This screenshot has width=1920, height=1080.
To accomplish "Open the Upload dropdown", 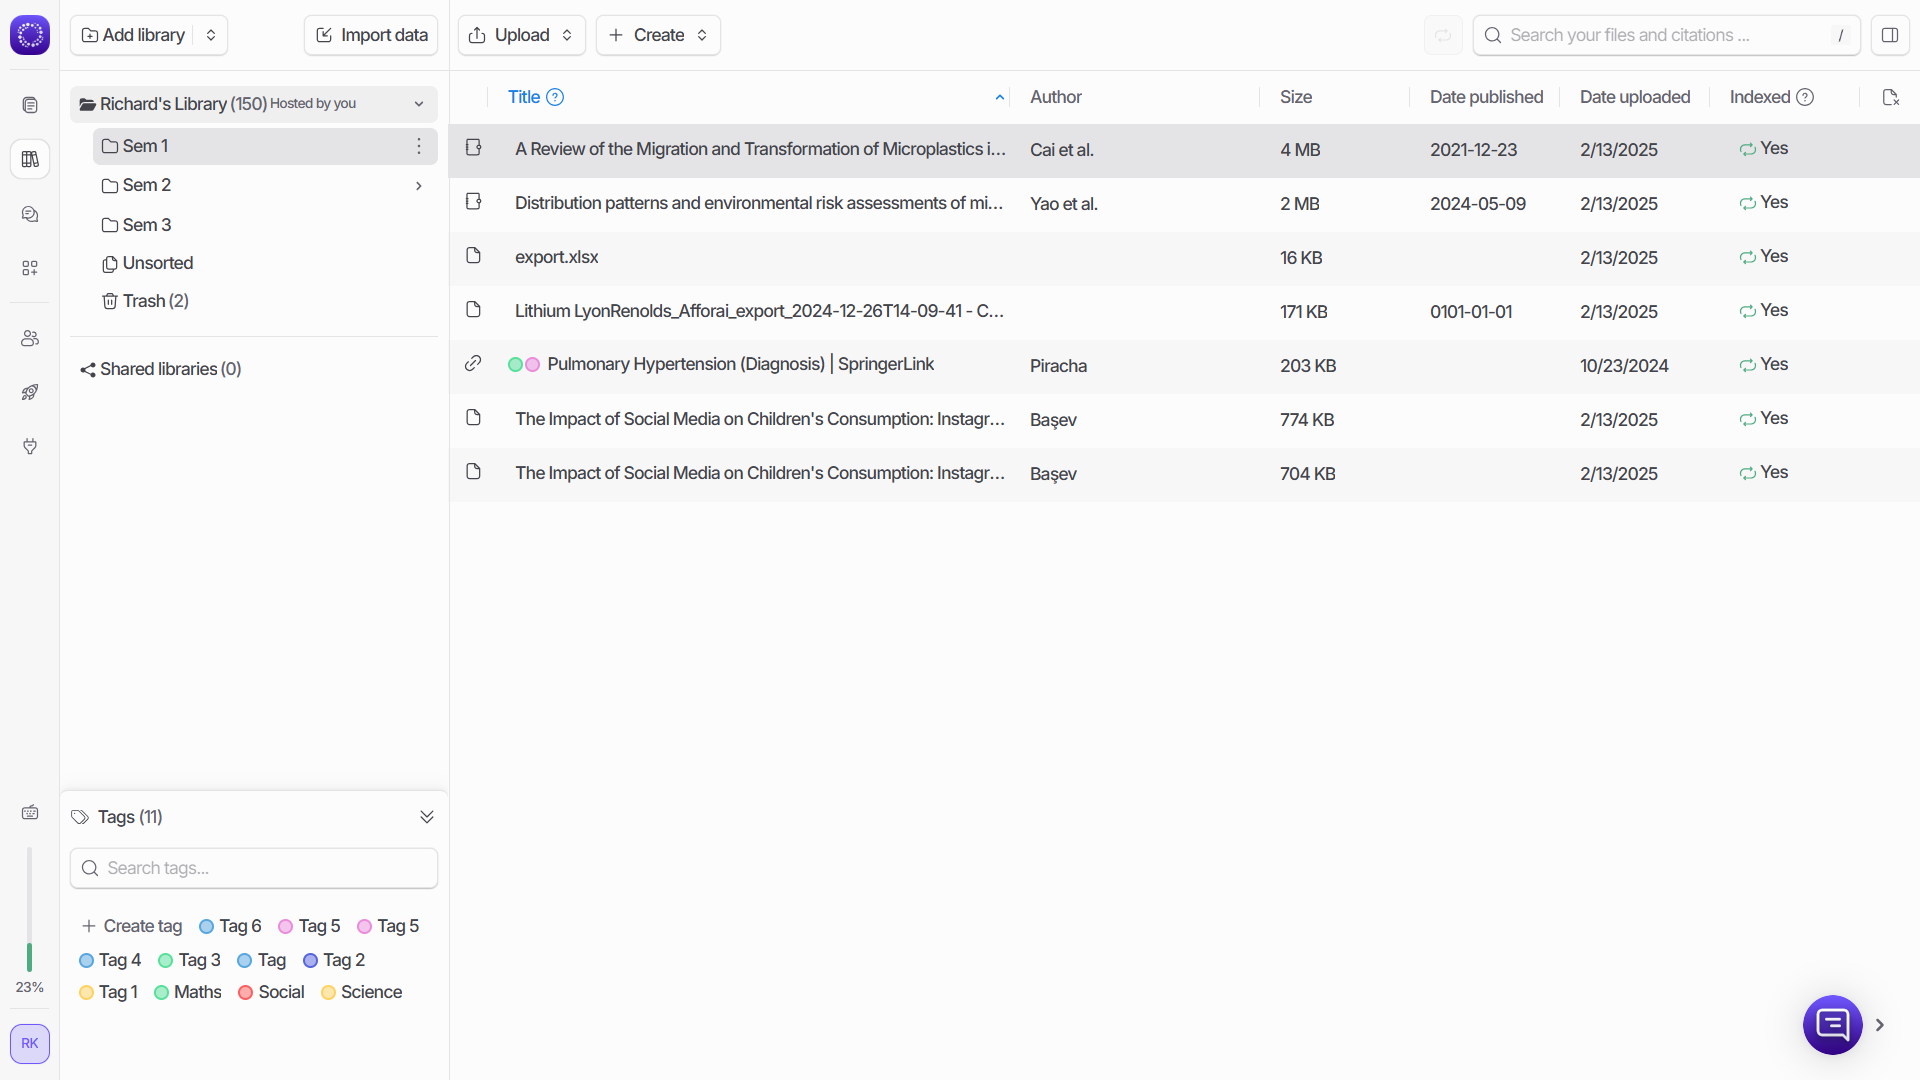I will 522,35.
